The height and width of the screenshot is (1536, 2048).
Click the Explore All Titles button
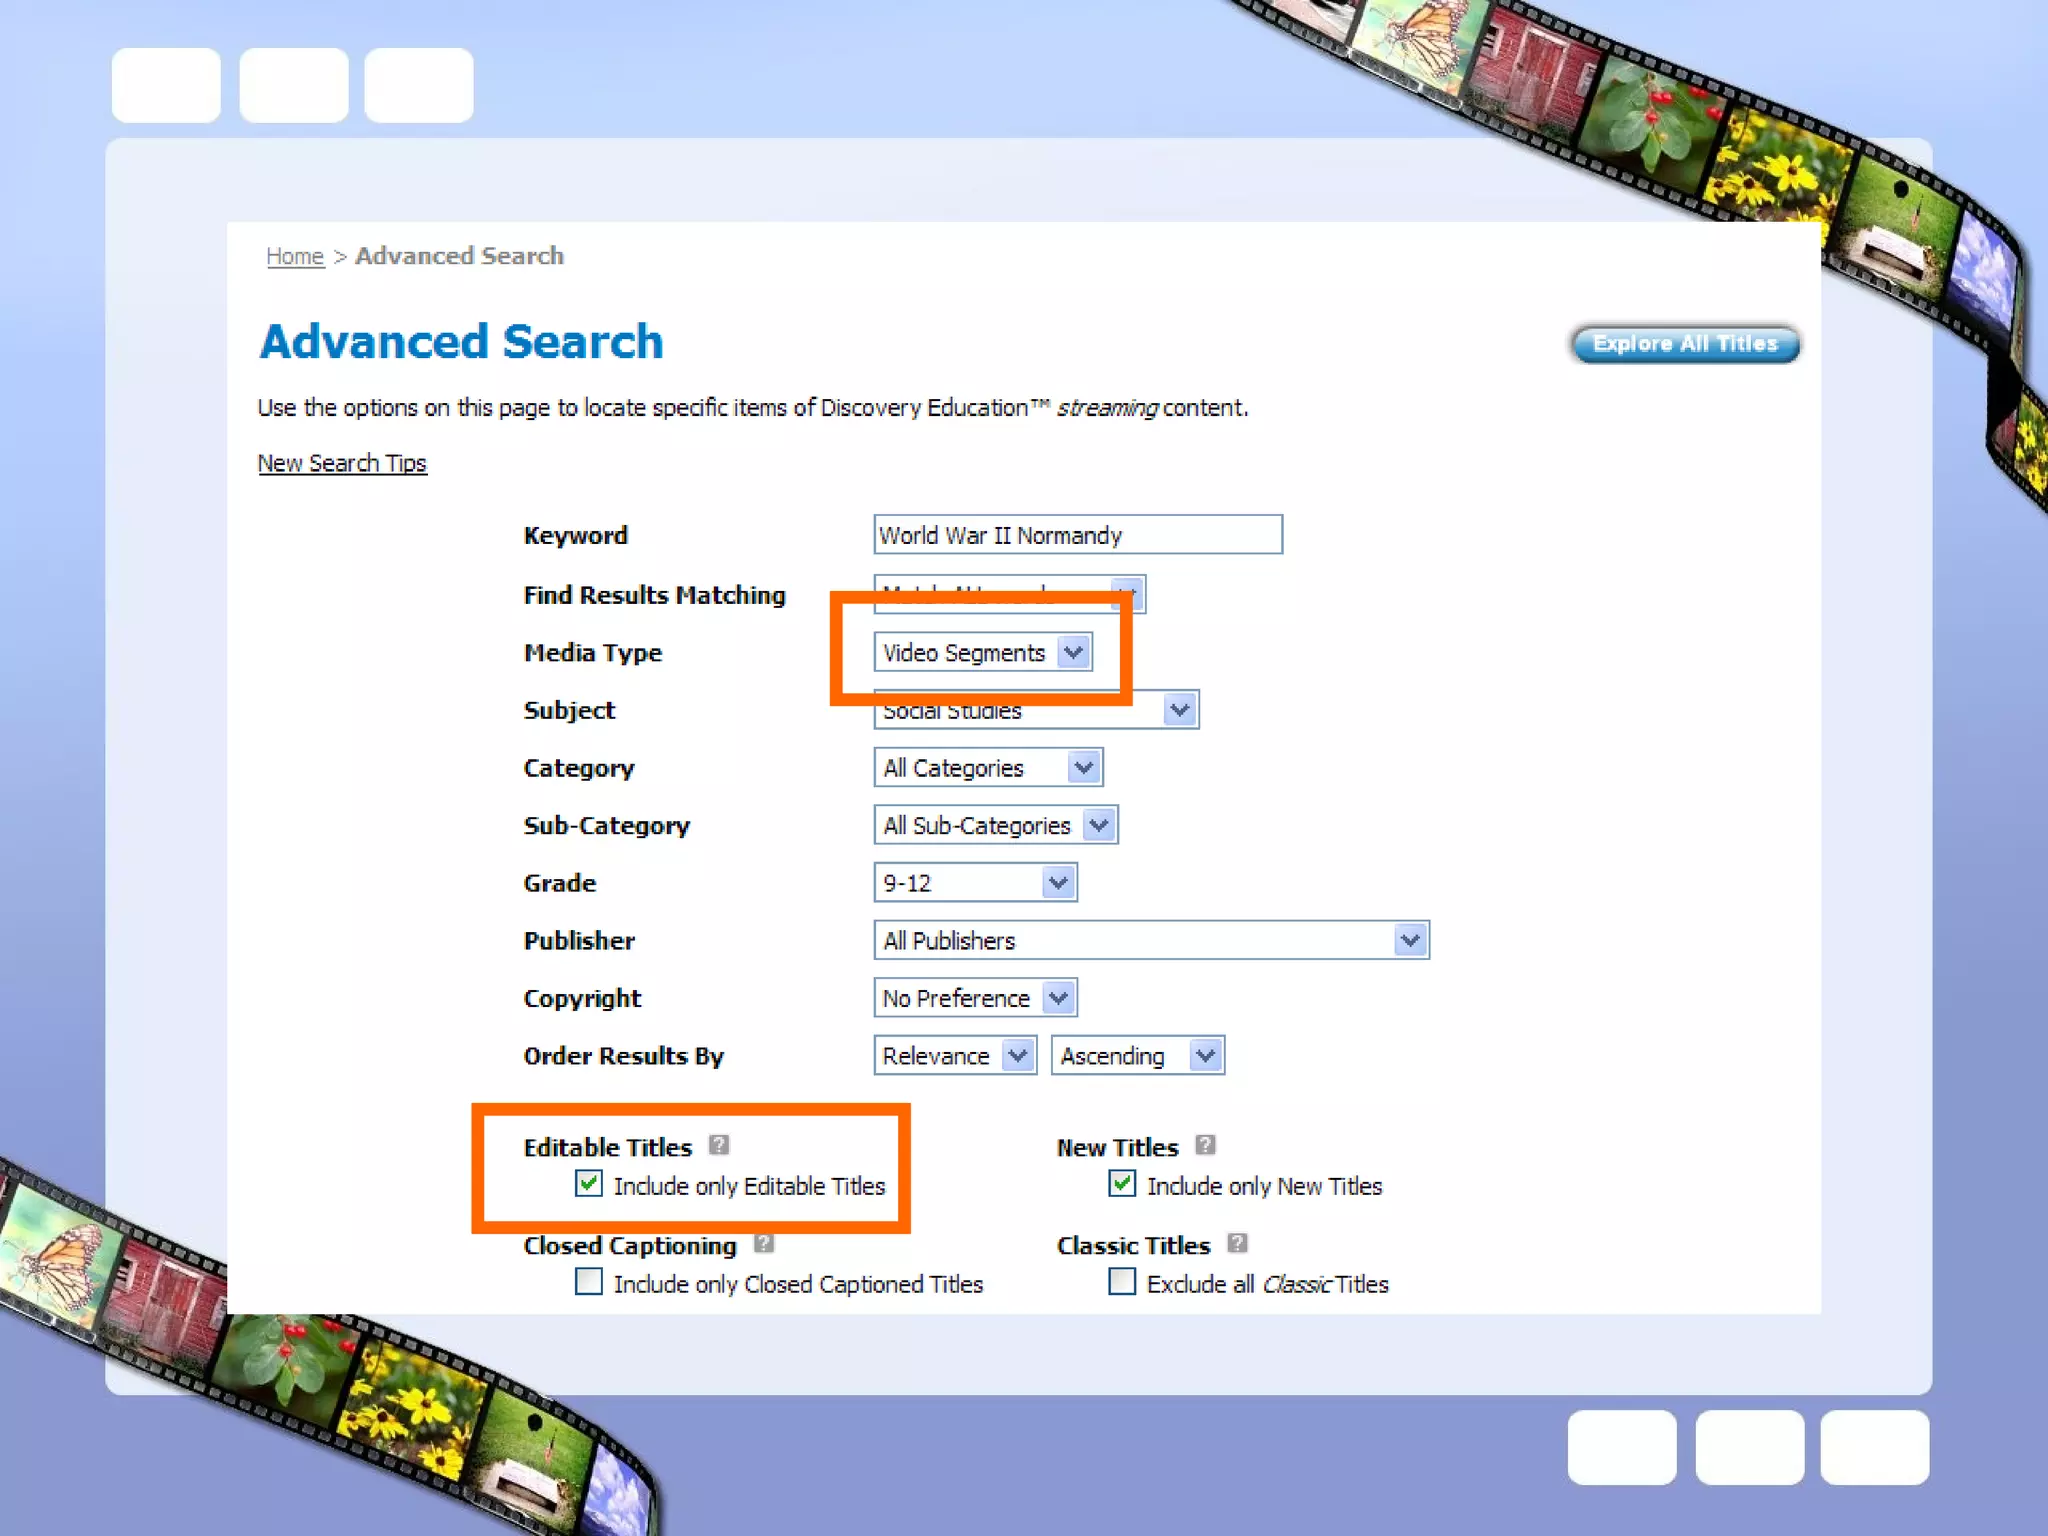(1685, 344)
